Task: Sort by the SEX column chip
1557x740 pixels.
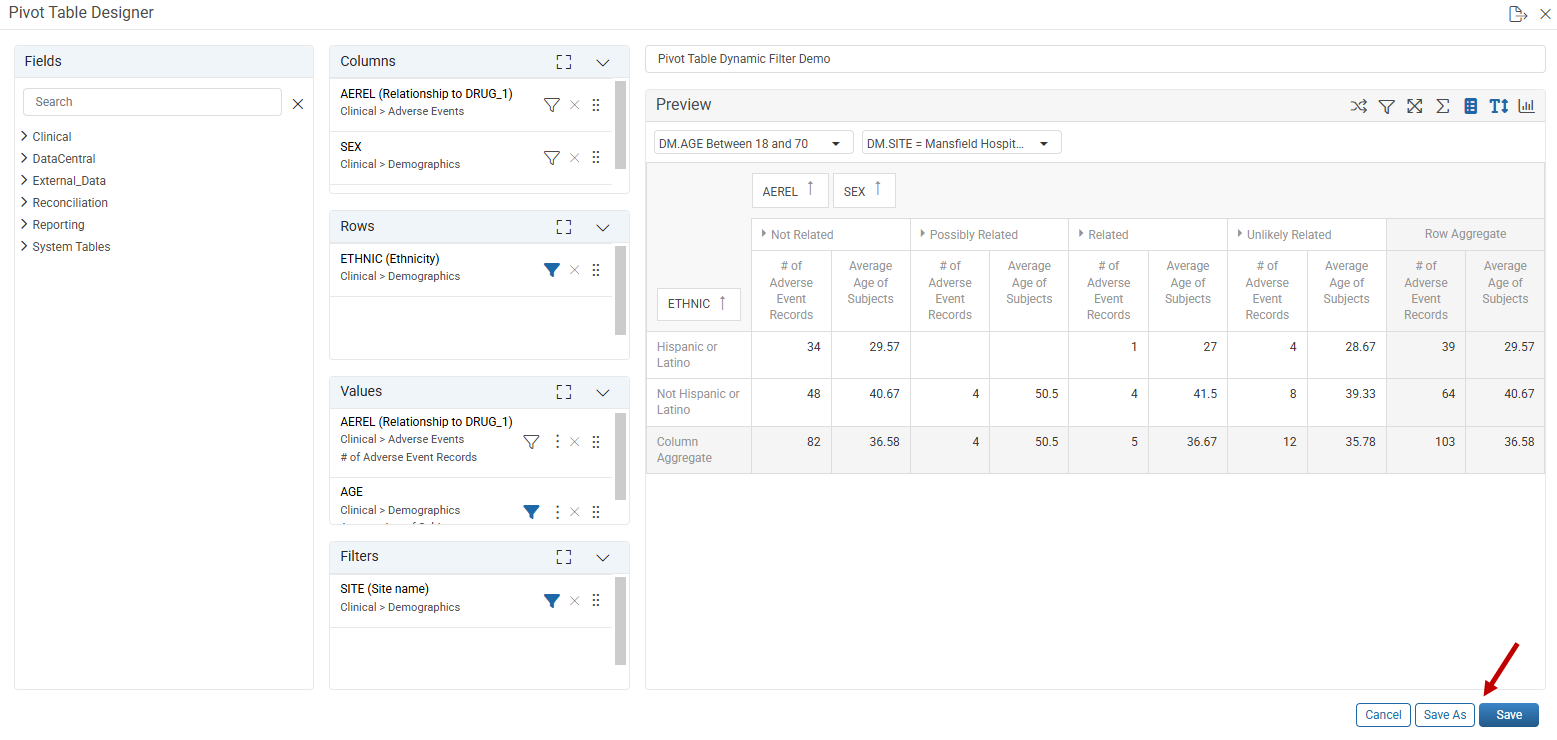Action: (x=864, y=190)
